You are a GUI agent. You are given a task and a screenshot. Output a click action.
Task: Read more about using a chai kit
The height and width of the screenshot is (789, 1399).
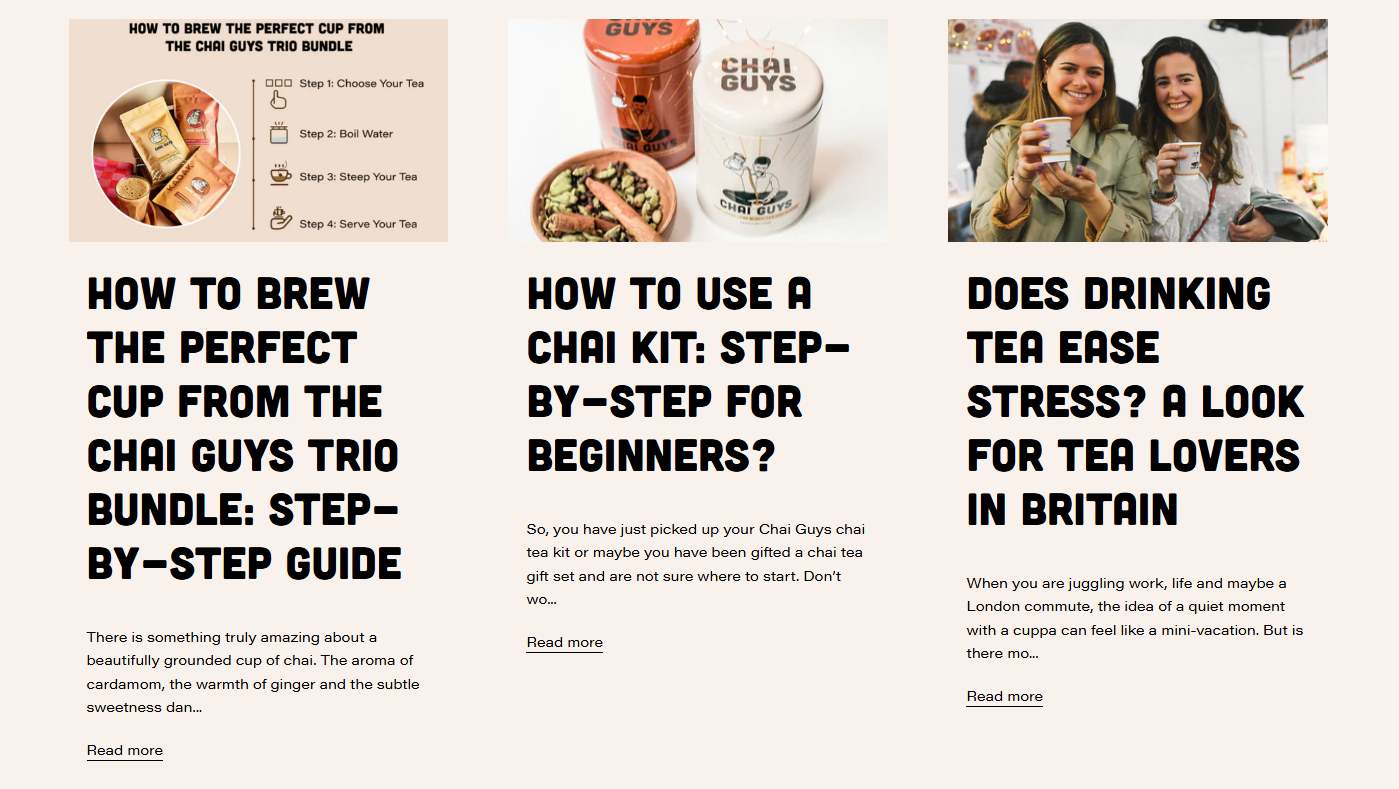click(x=565, y=643)
